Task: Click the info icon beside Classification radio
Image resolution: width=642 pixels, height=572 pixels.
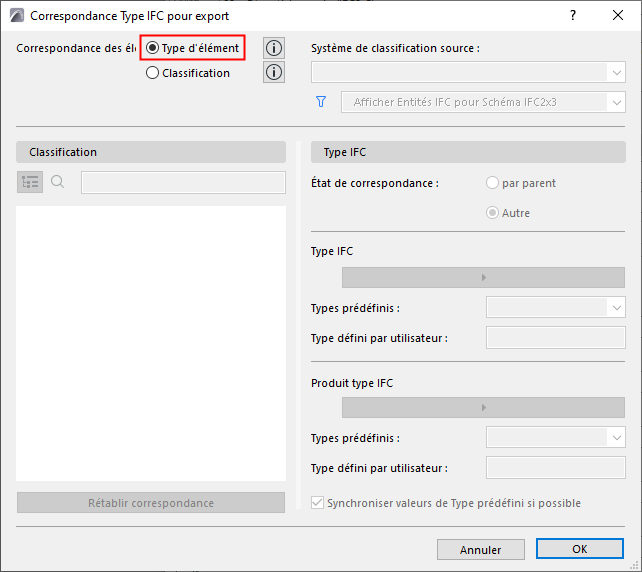Action: [274, 72]
